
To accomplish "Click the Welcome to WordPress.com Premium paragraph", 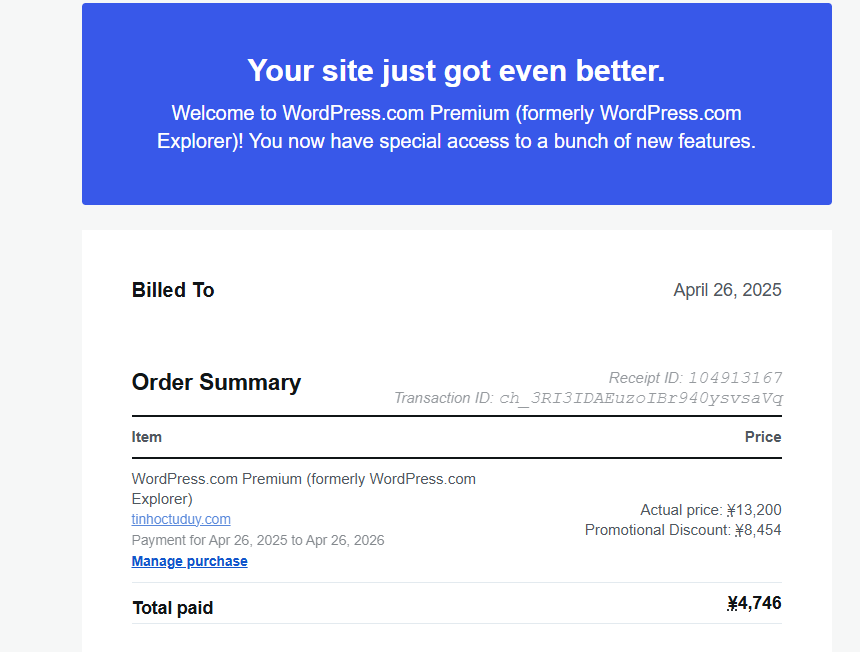I will tap(456, 127).
